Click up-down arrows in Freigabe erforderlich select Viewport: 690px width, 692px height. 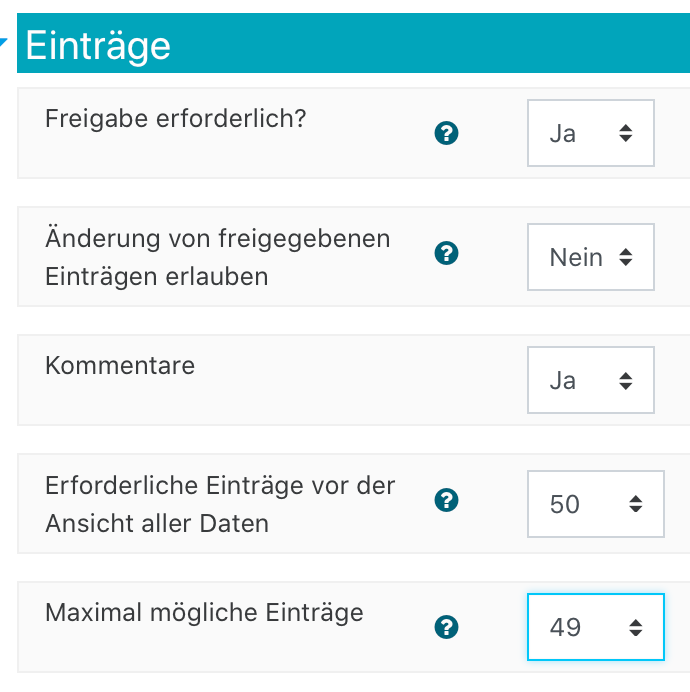coord(626,133)
